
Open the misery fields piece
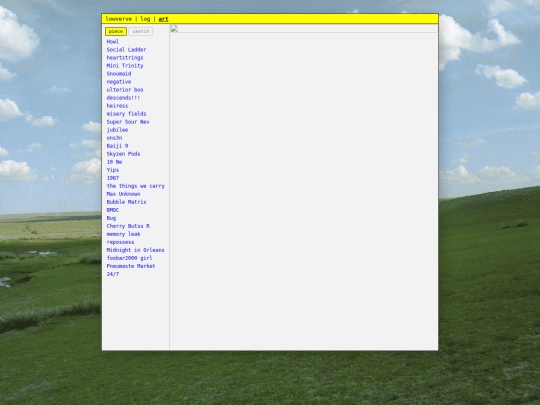[126, 114]
